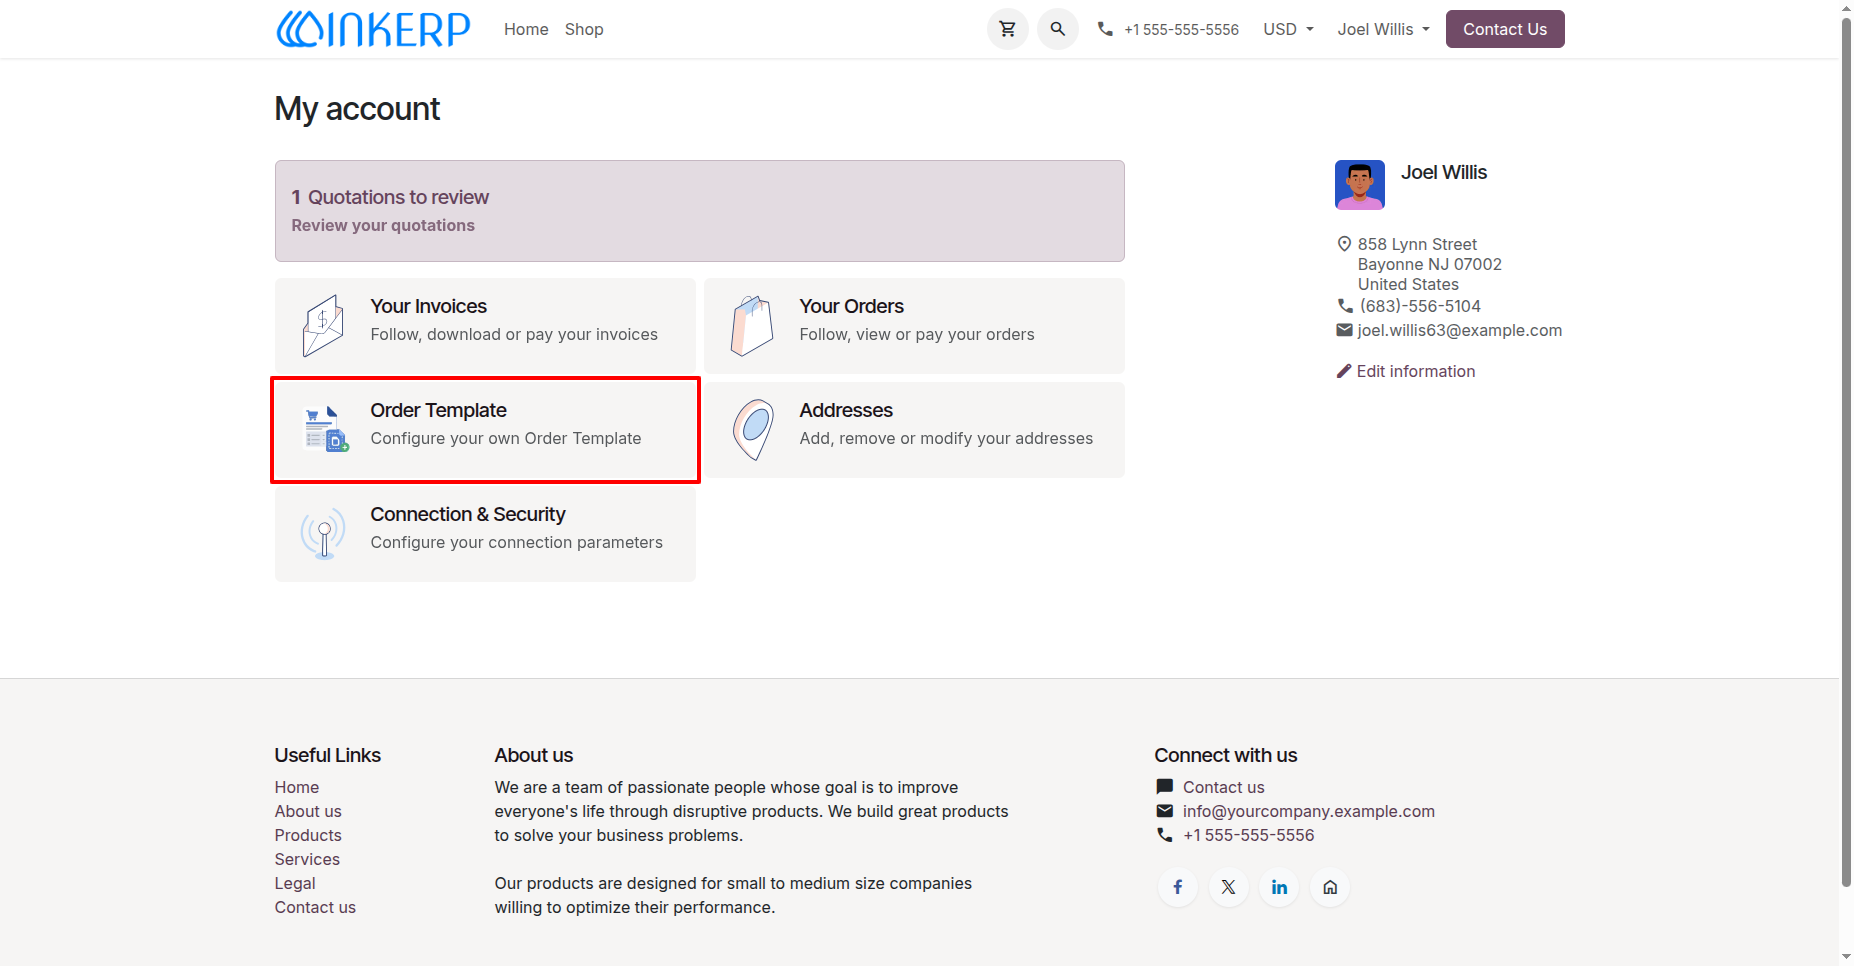
Task: Click footer About us link
Action: click(x=308, y=811)
